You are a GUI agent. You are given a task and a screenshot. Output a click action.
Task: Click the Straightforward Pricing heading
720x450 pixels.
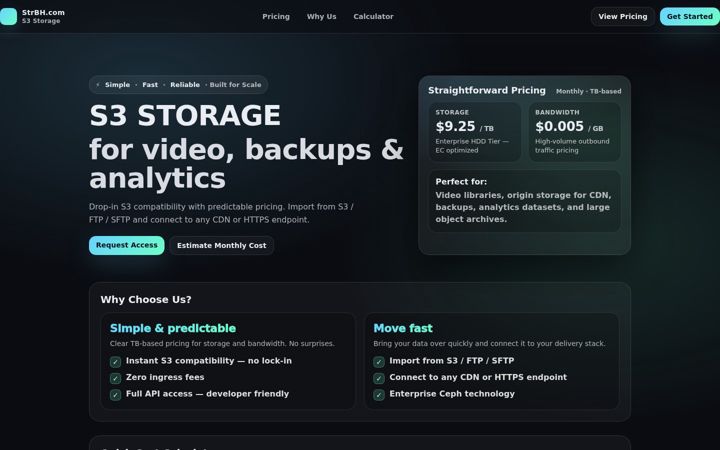487,90
